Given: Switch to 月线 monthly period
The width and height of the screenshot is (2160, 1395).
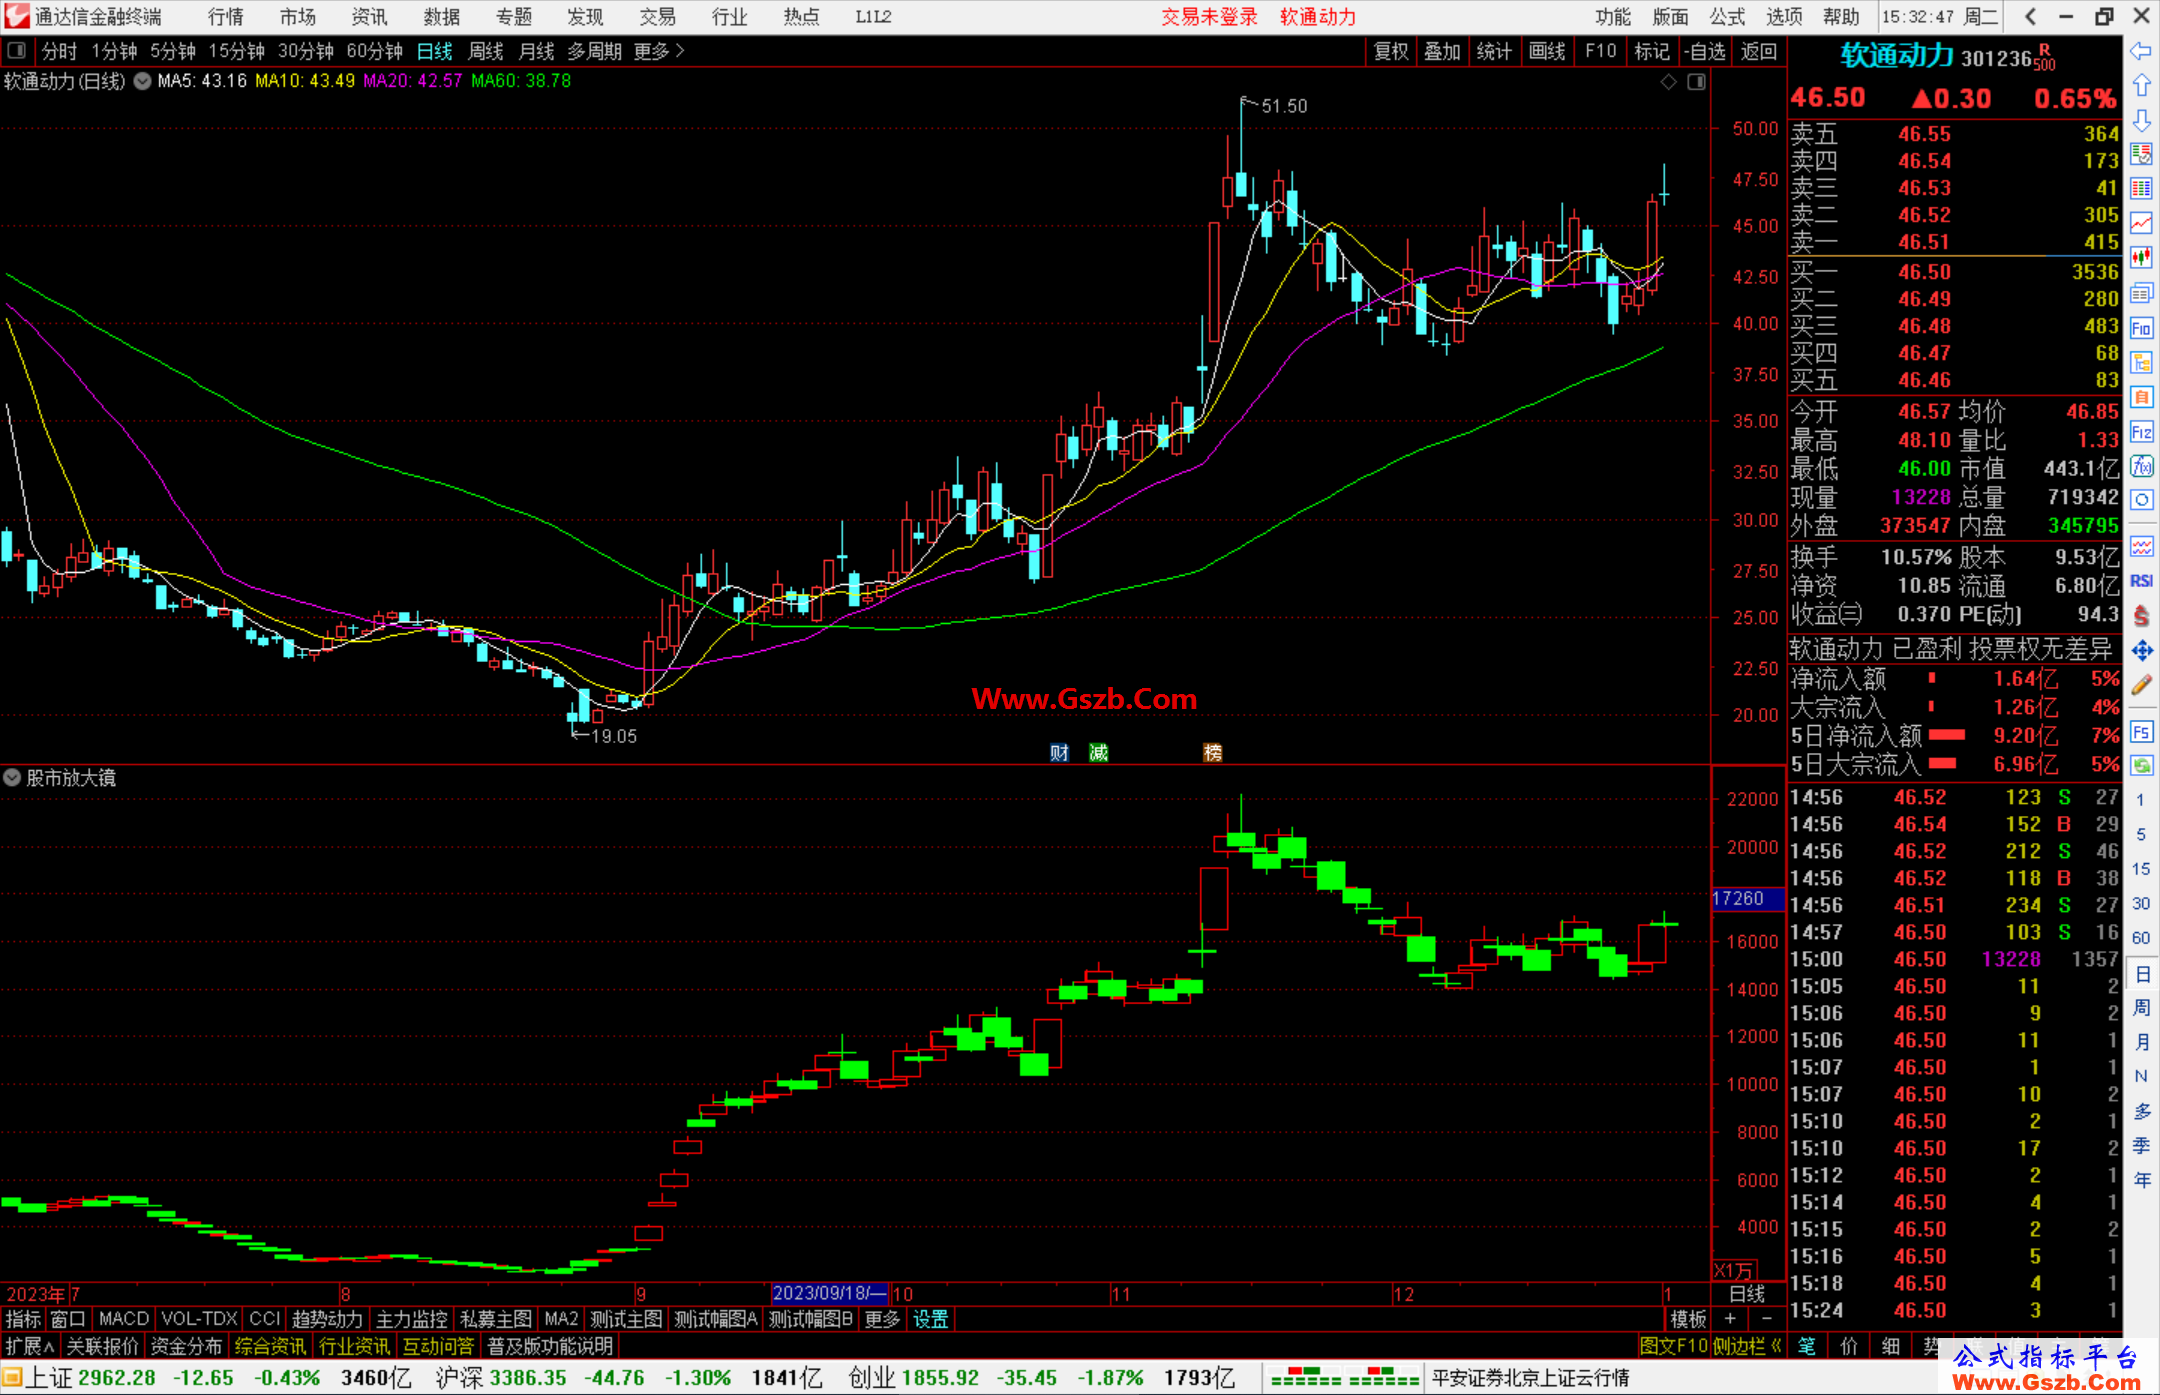Looking at the screenshot, I should point(536,51).
